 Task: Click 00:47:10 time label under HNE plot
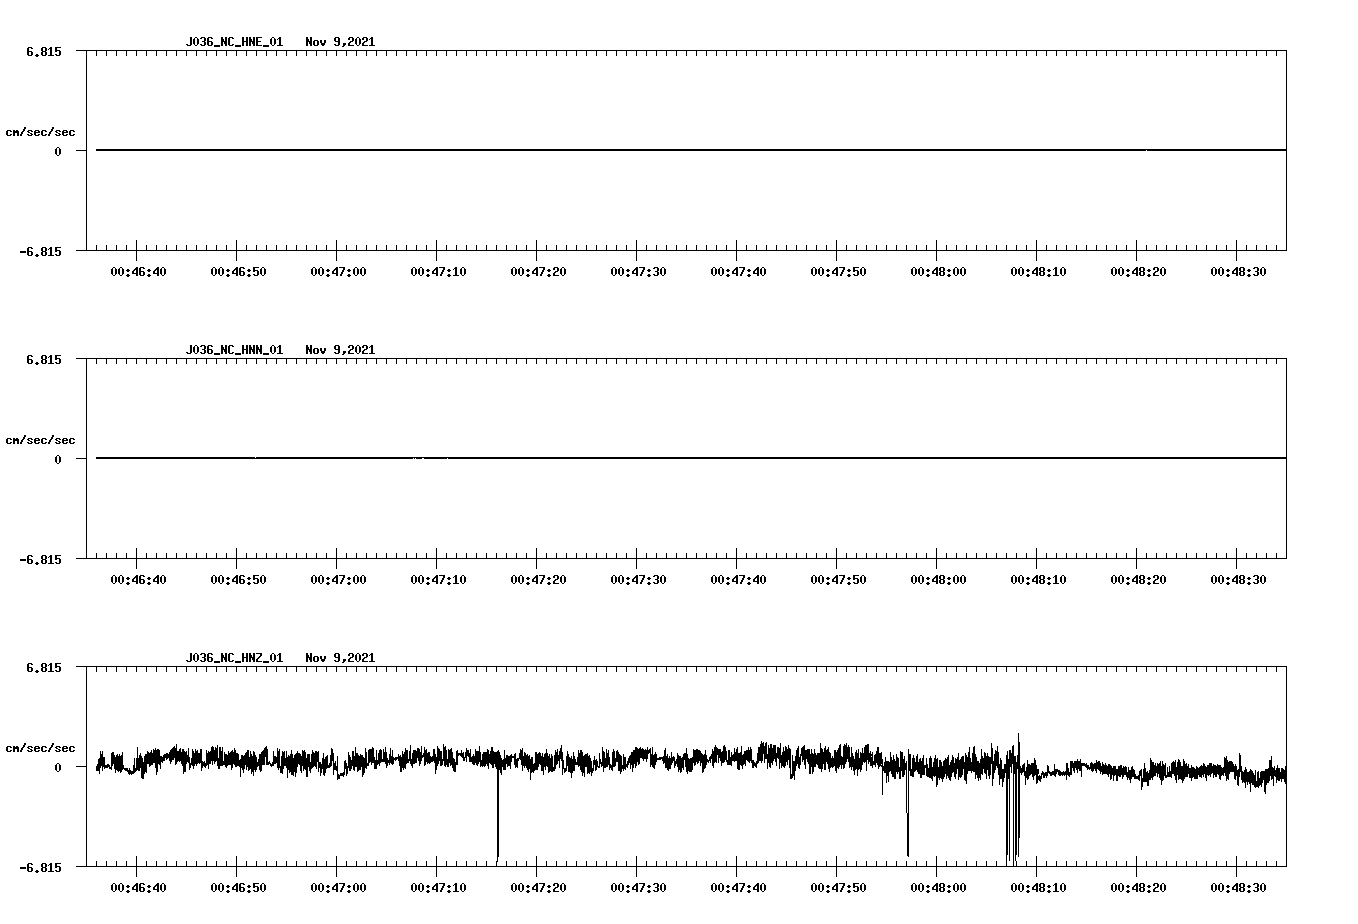438,271
